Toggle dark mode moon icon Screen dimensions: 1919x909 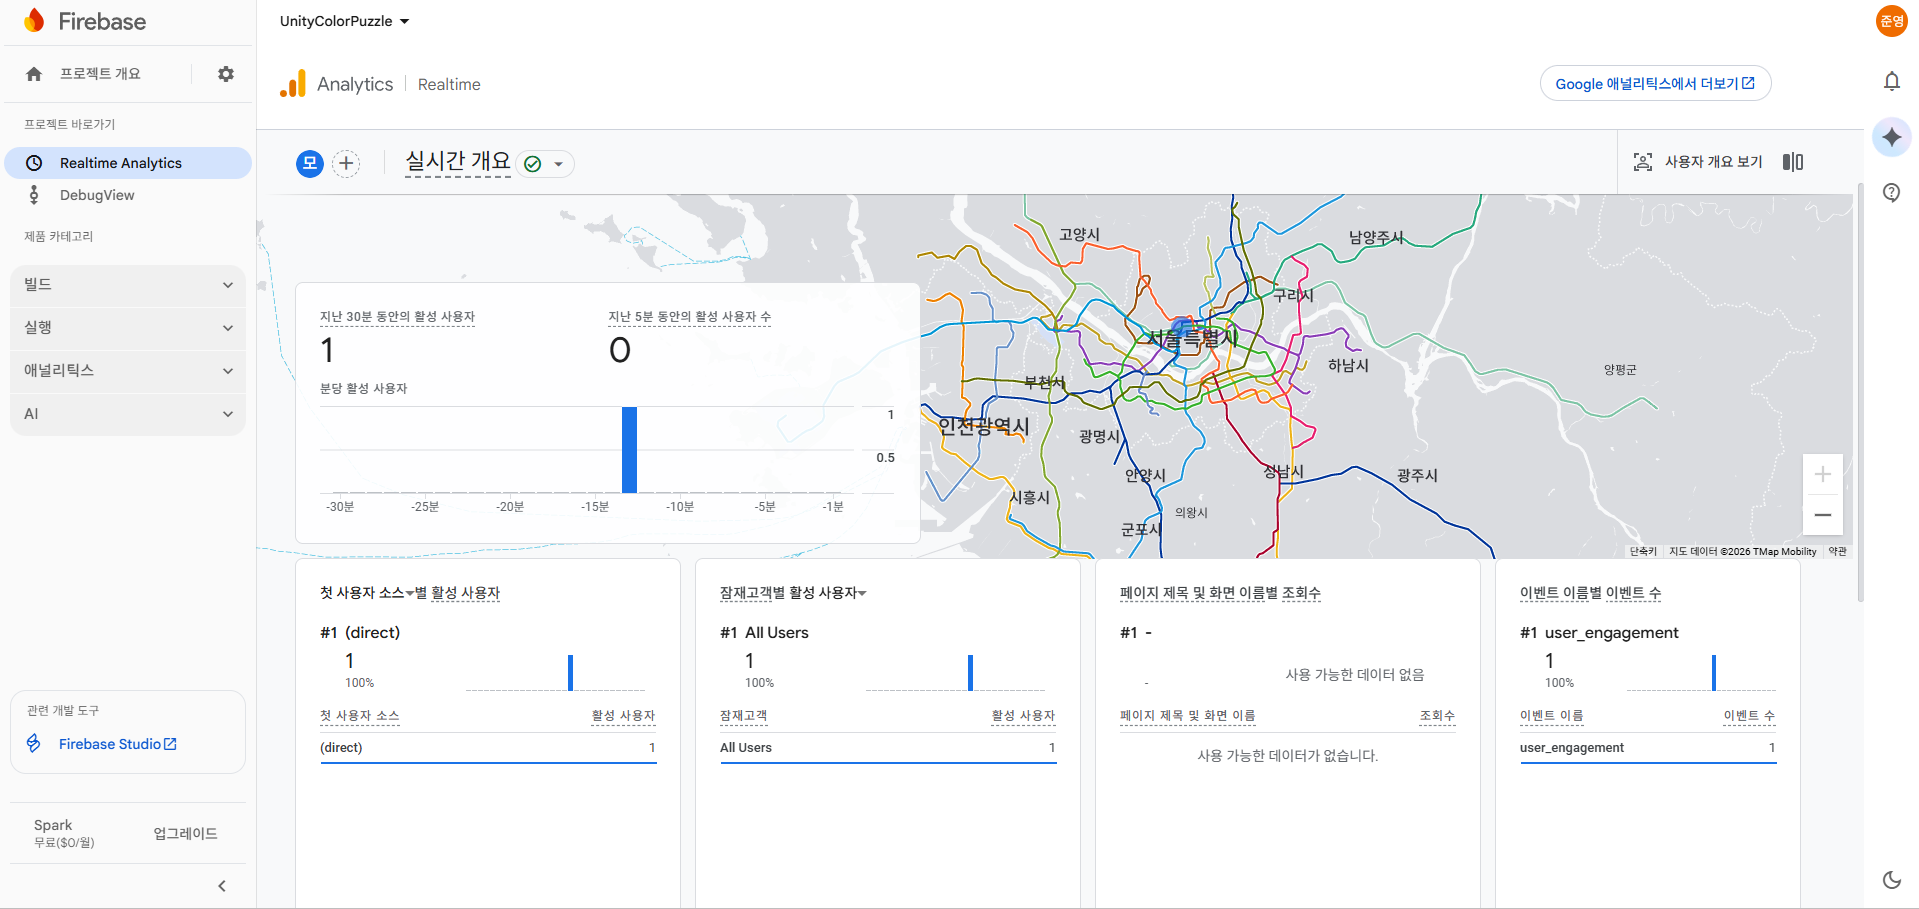(1891, 880)
